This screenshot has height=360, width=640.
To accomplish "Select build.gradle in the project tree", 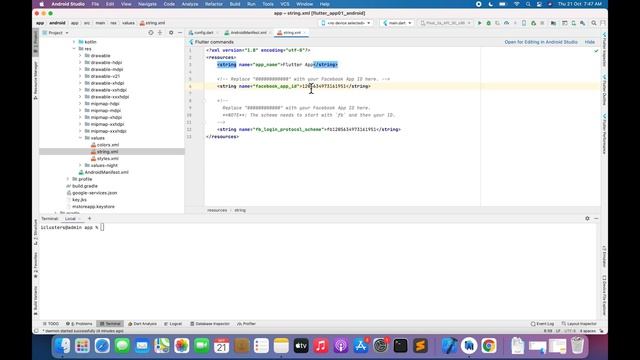I will [x=85, y=186].
